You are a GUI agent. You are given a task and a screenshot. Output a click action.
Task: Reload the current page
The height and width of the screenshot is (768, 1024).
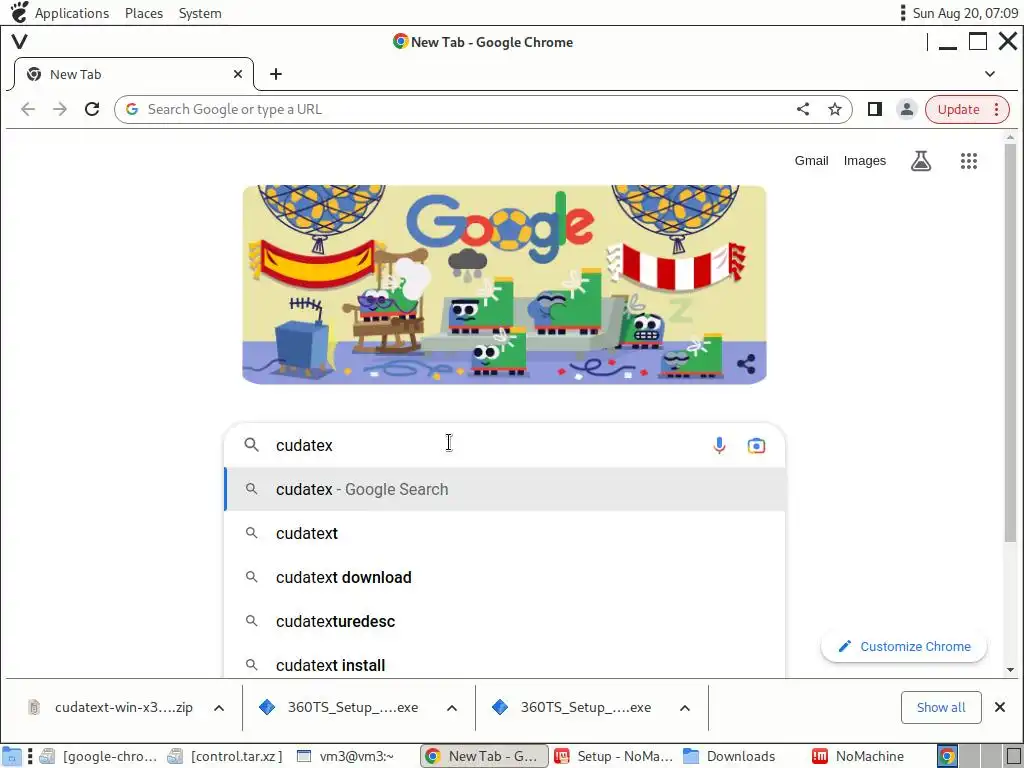tap(92, 109)
